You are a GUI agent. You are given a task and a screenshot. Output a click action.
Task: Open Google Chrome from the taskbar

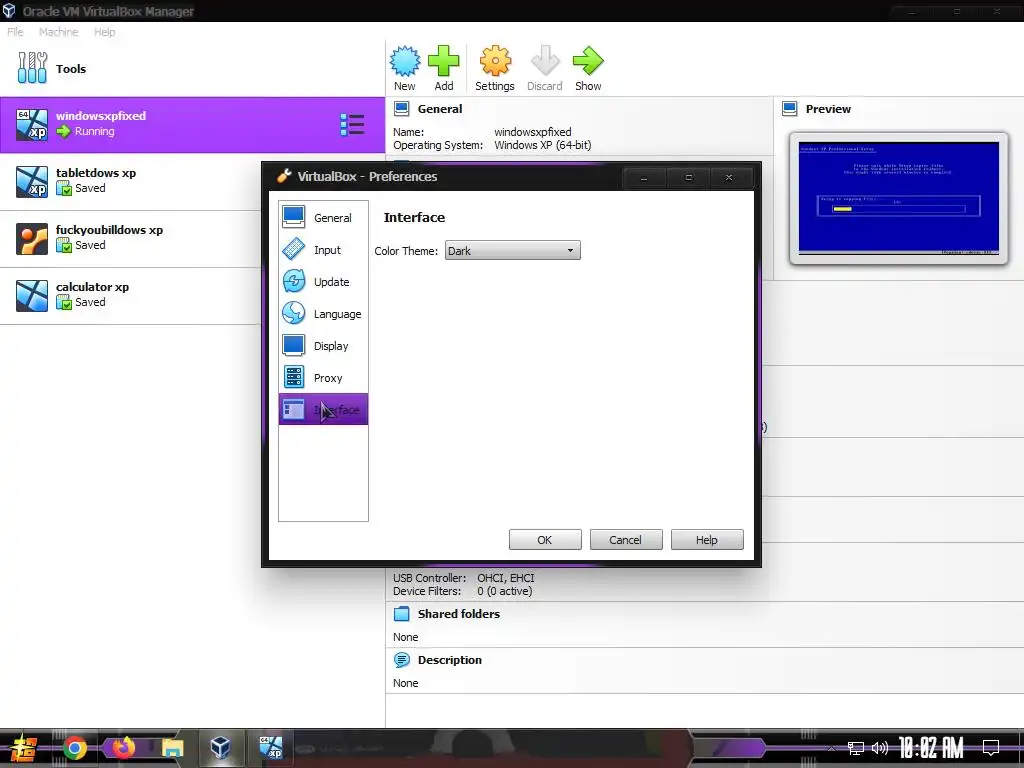tap(74, 748)
